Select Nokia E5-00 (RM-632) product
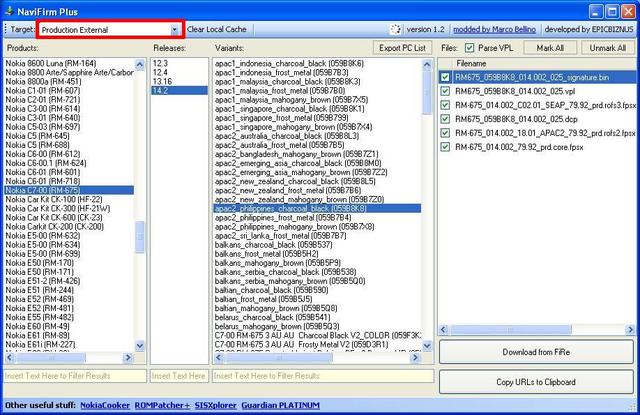 69,235
